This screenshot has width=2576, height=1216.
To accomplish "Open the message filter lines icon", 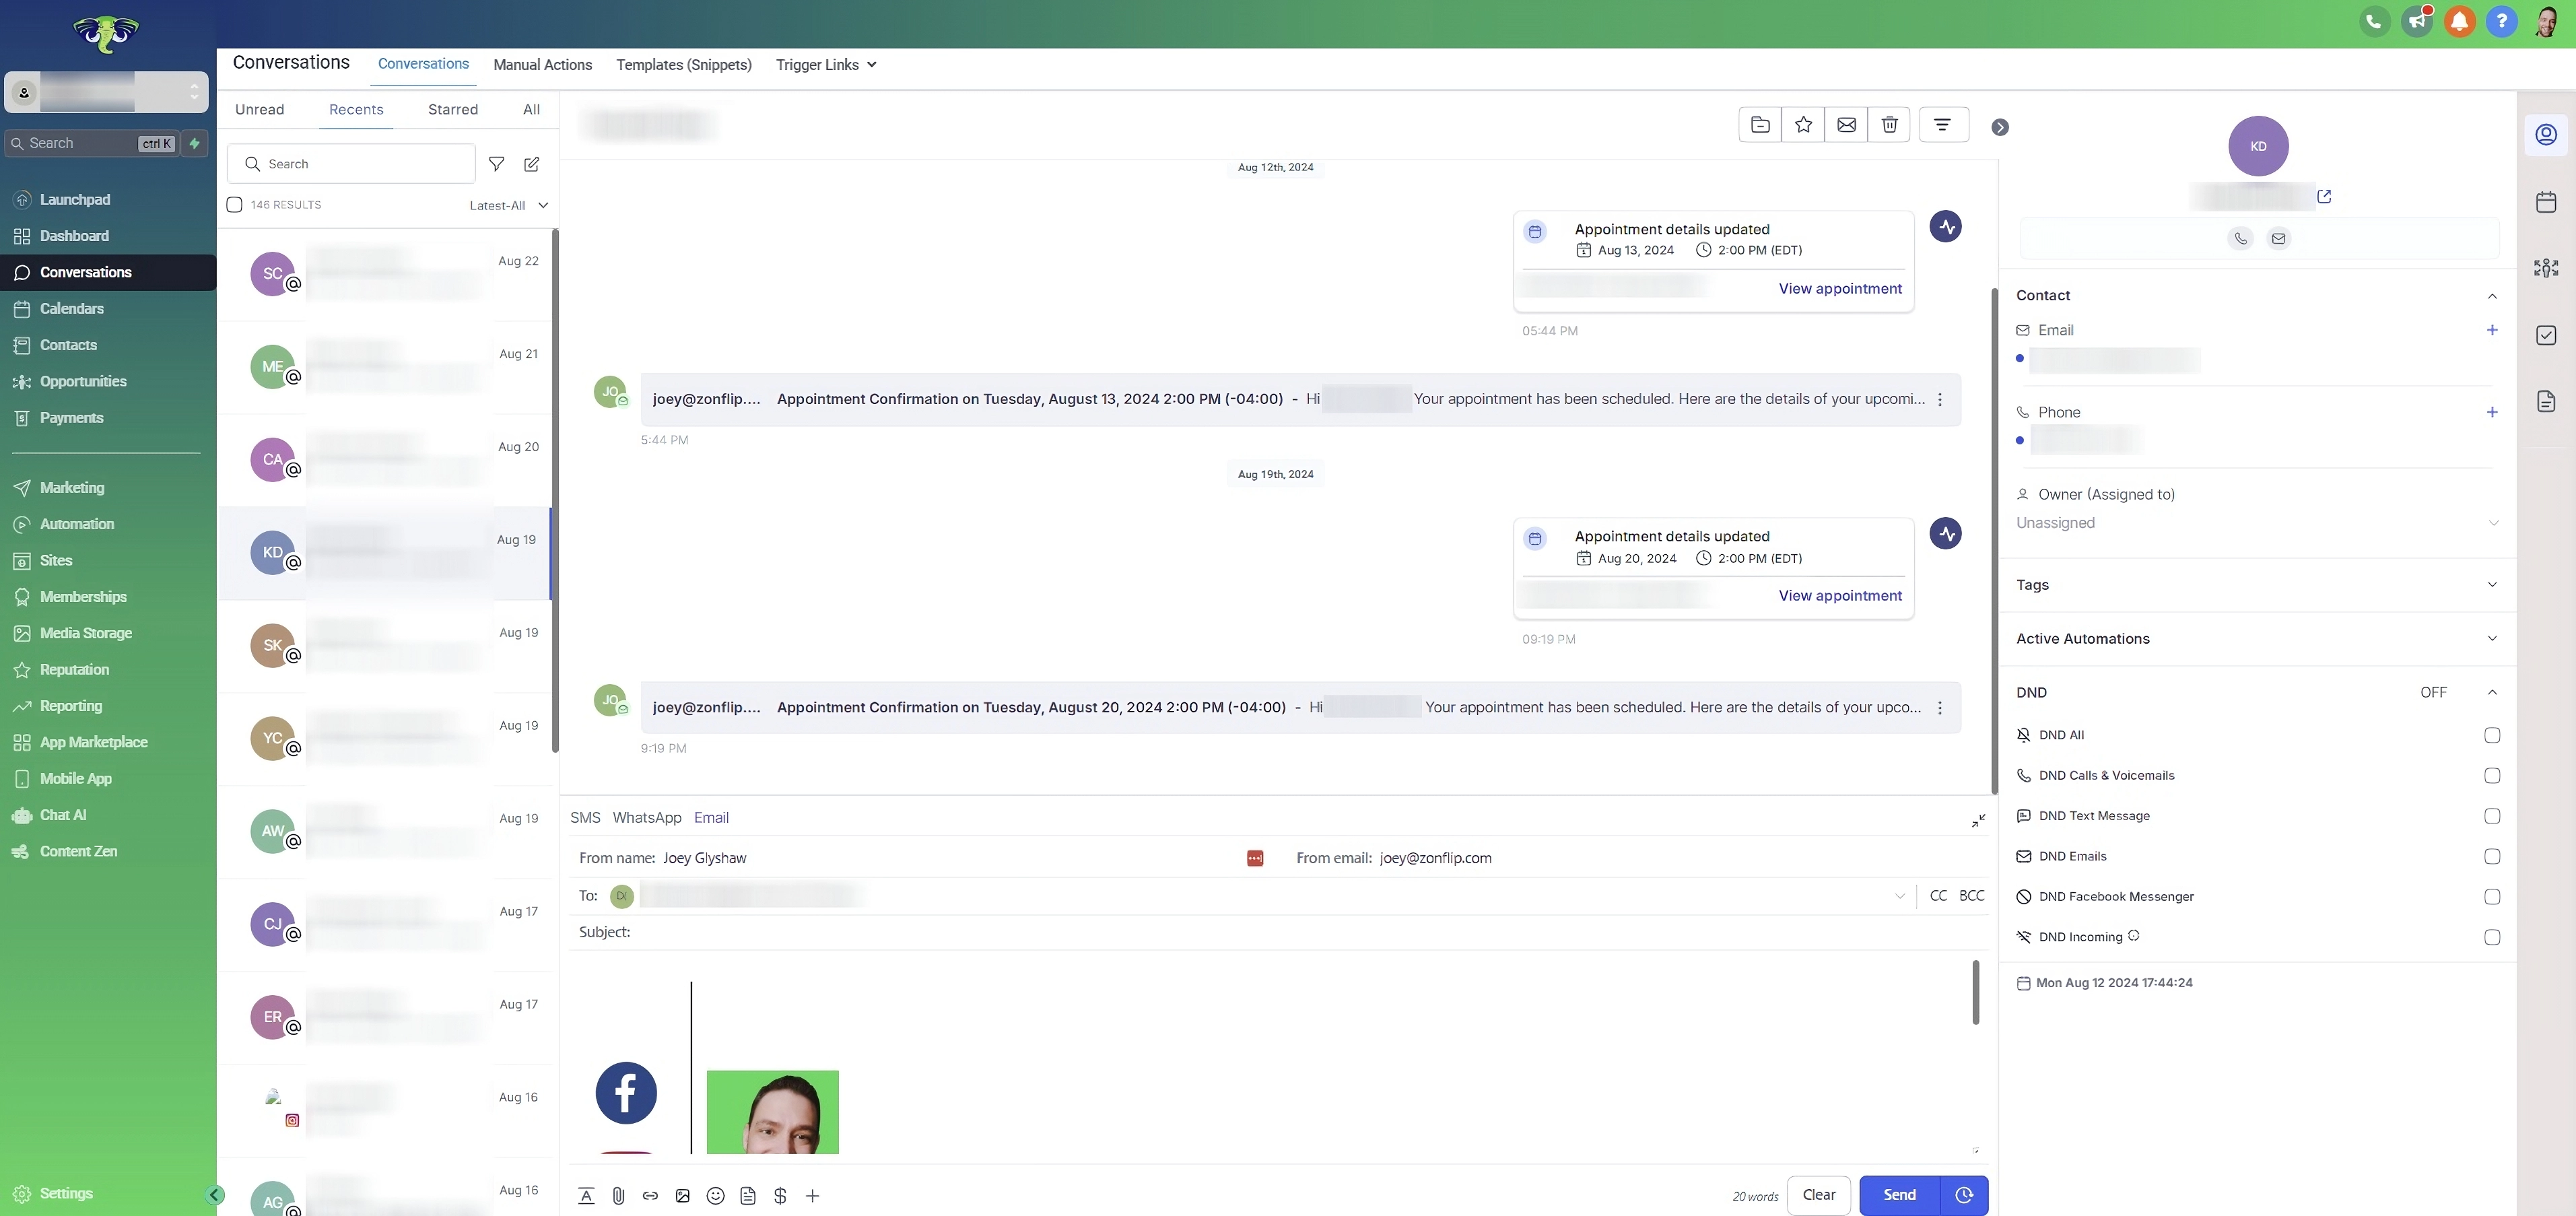I will (x=1942, y=125).
